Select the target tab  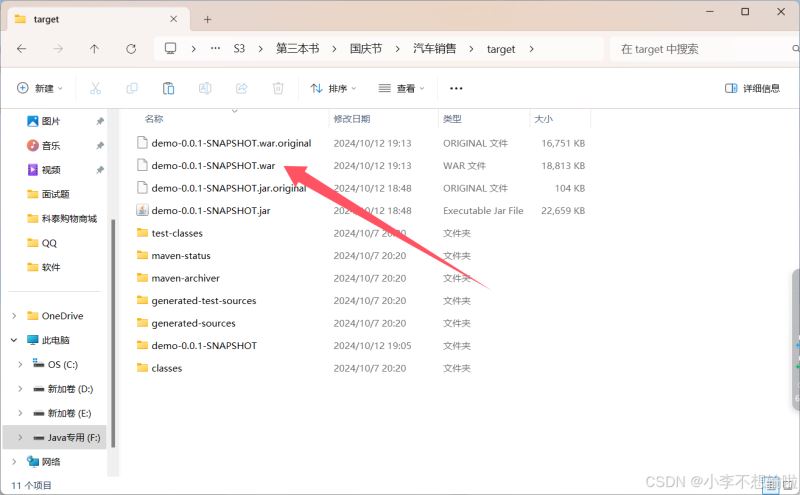(x=98, y=19)
